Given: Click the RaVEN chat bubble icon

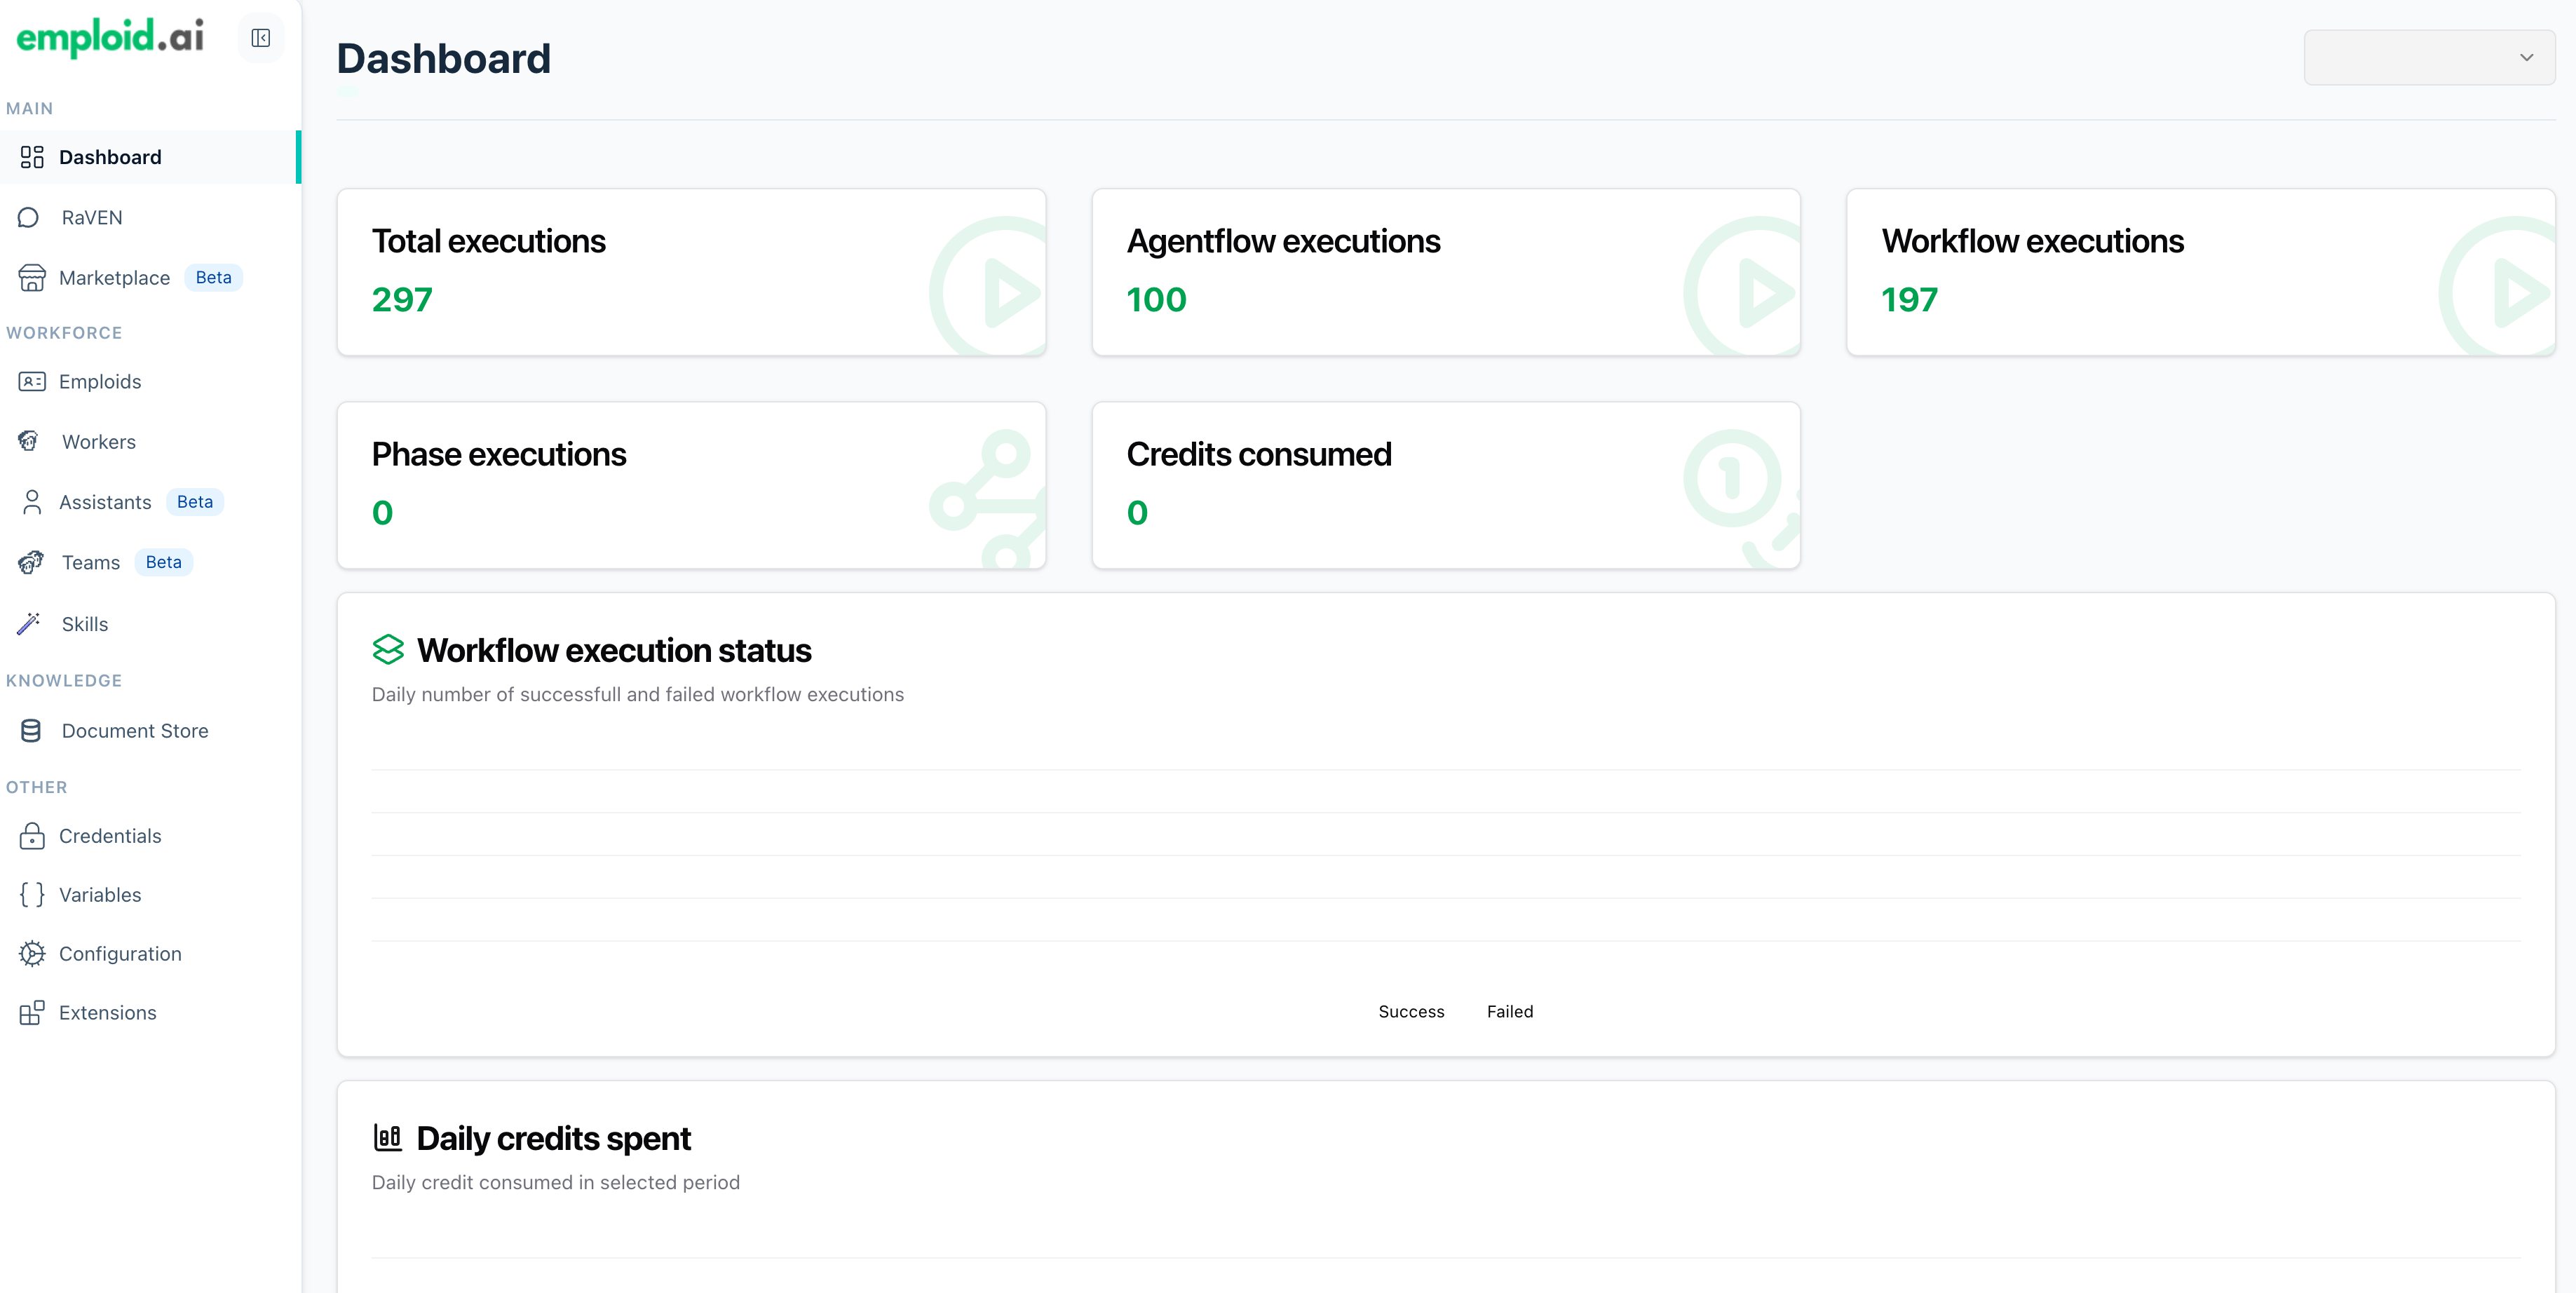Looking at the screenshot, I should tap(29, 217).
